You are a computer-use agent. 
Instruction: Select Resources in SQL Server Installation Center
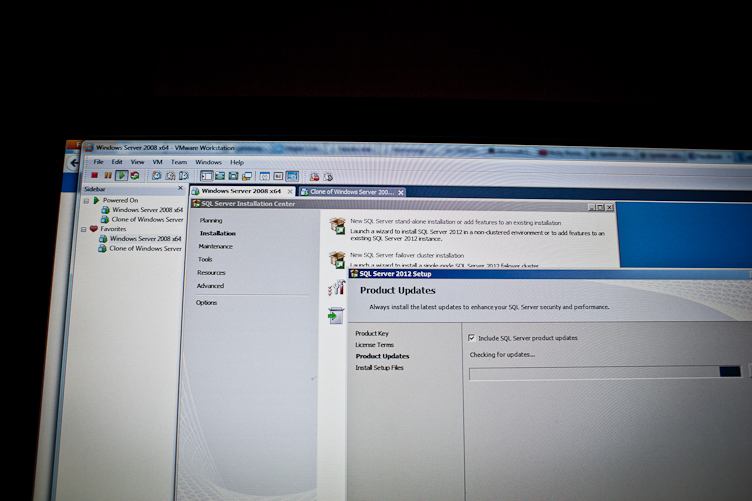211,272
